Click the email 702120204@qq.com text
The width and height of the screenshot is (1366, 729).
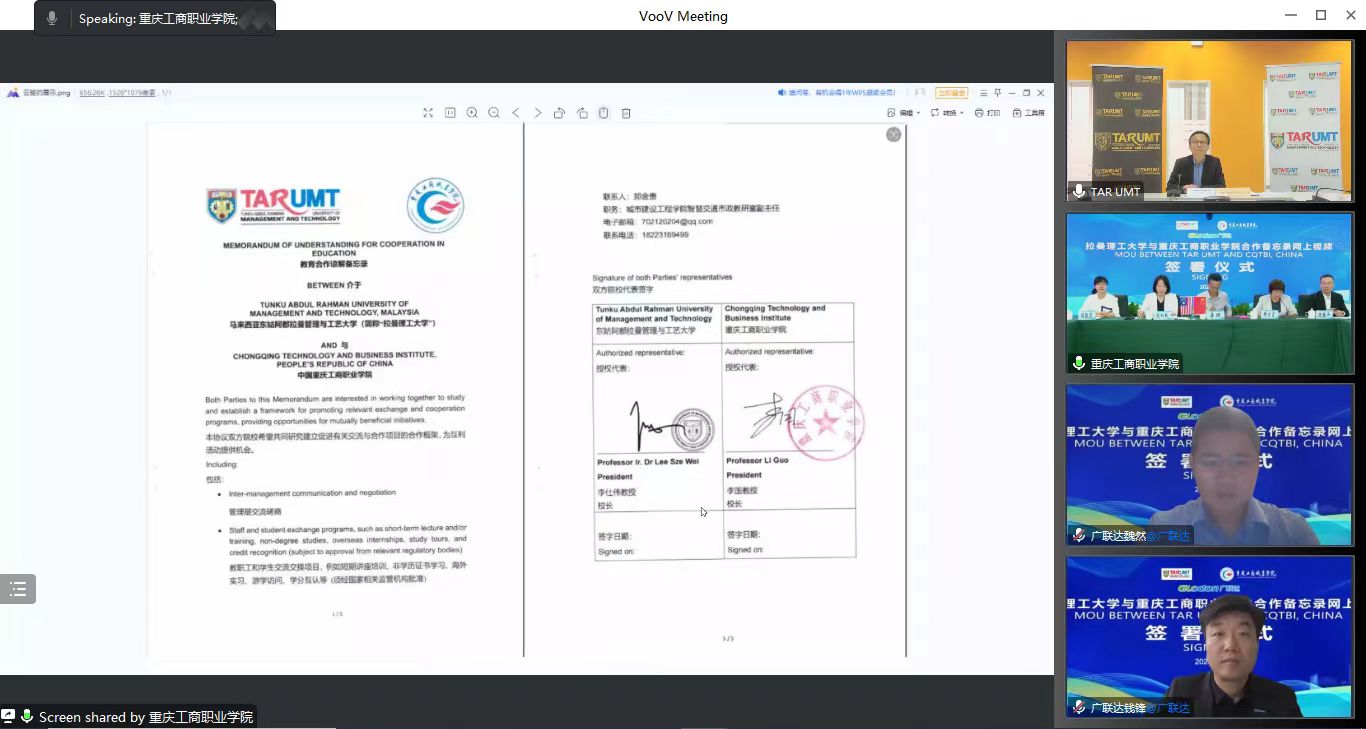pyautogui.click(x=678, y=221)
